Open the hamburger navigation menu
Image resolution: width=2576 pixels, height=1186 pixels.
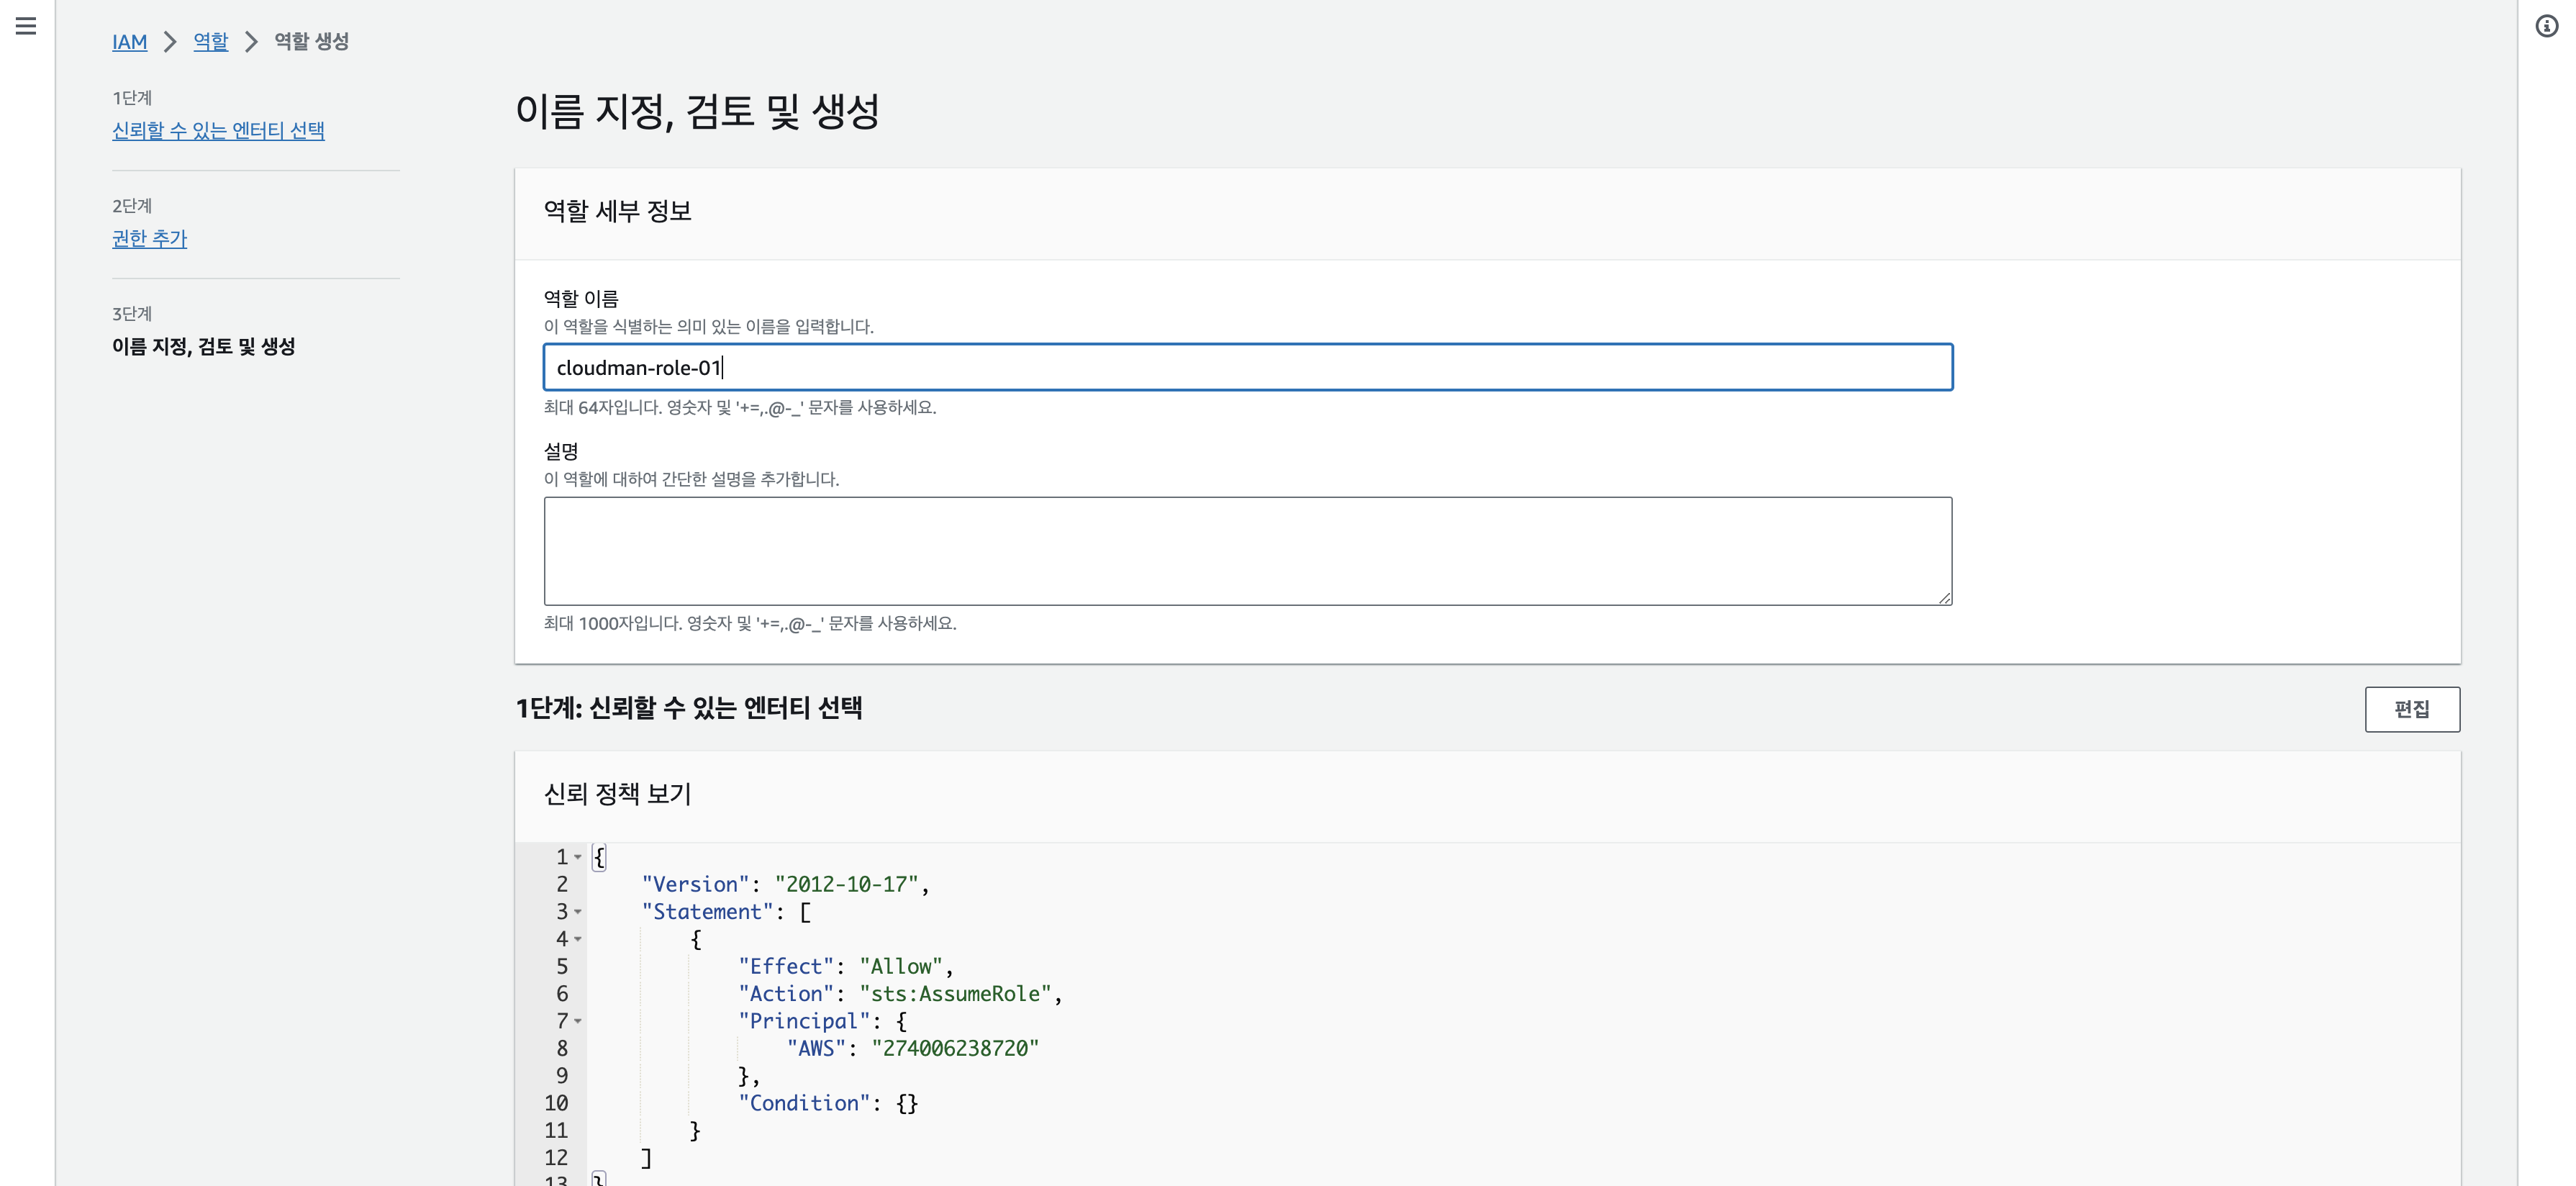coord(26,26)
